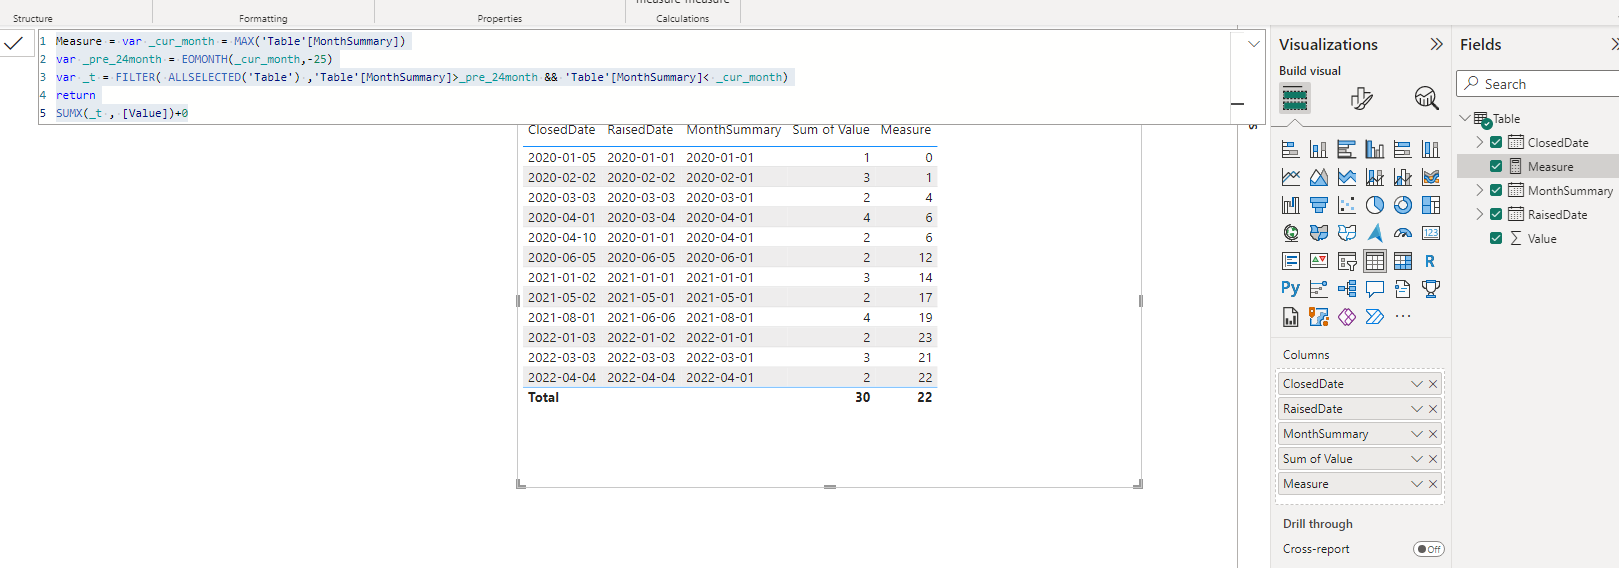Commit the DAX formula with checkmark
The height and width of the screenshot is (568, 1619).
[14, 43]
